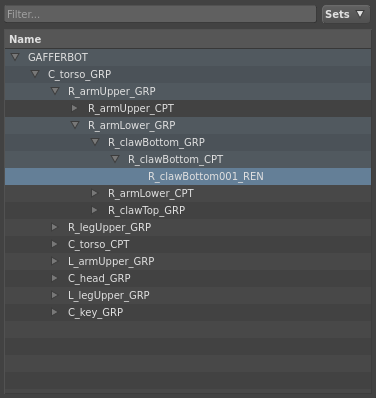376x398 pixels.
Task: Select the L_legUpper_GRP row
Action: 188,295
